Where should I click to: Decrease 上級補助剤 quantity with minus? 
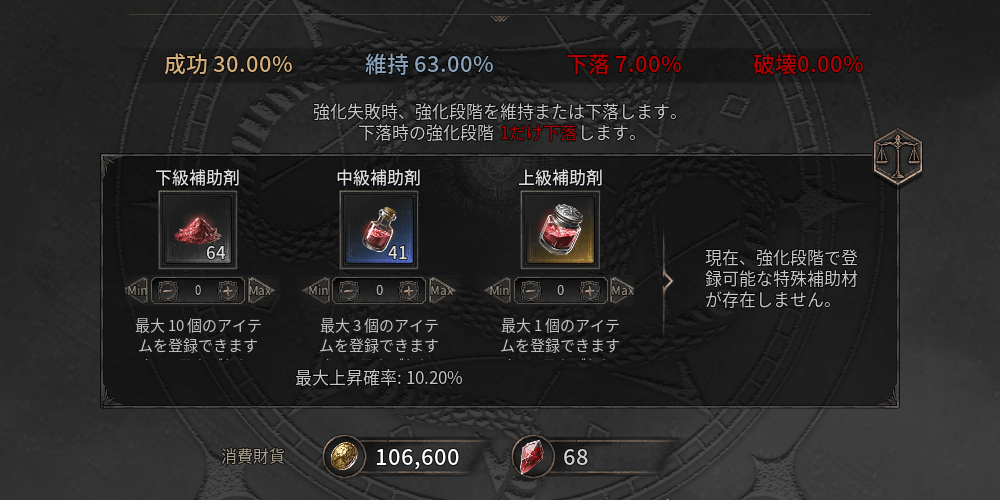(x=529, y=290)
